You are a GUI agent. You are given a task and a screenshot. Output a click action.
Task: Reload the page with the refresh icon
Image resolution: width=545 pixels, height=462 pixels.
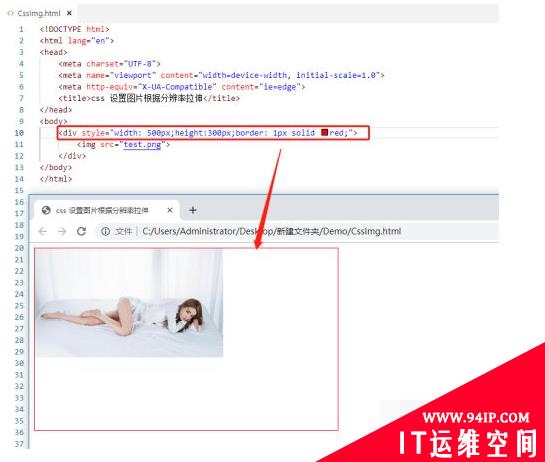81,231
